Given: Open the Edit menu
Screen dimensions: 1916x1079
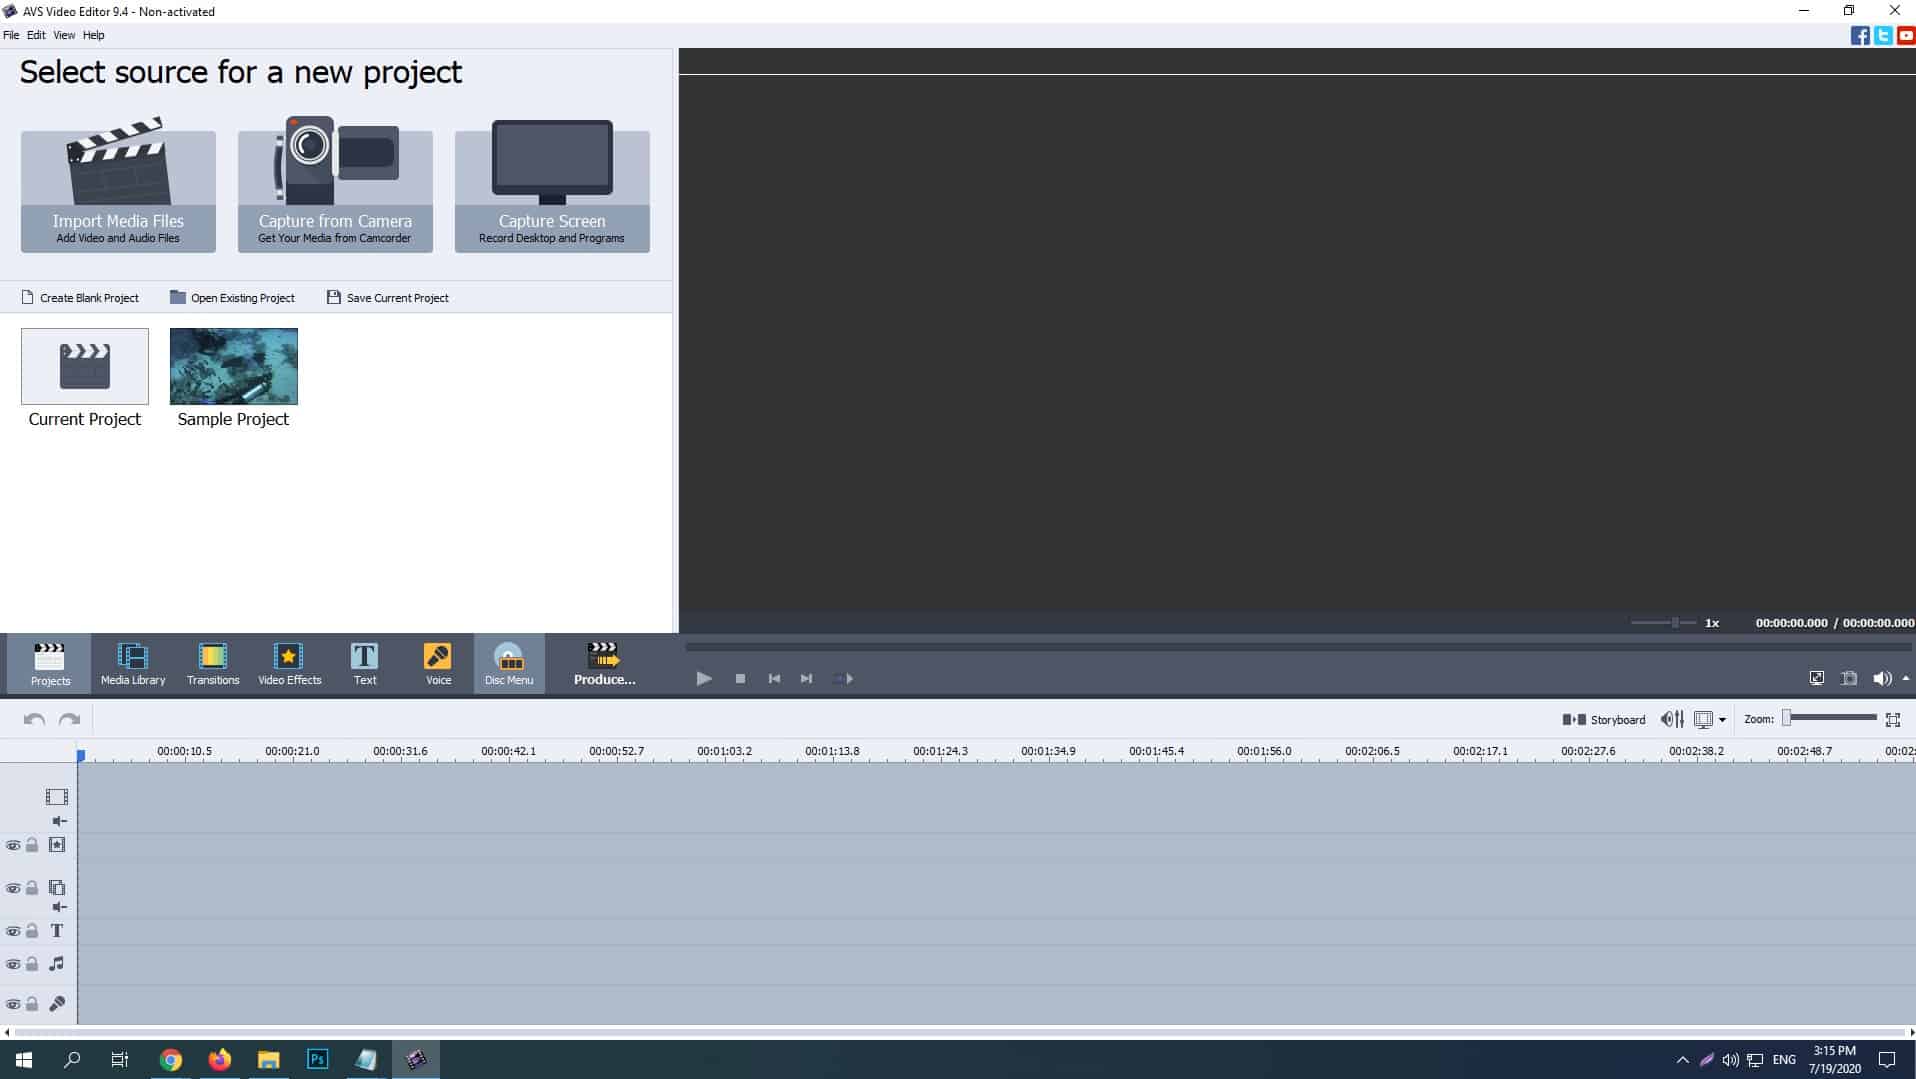Looking at the screenshot, I should click(x=36, y=35).
